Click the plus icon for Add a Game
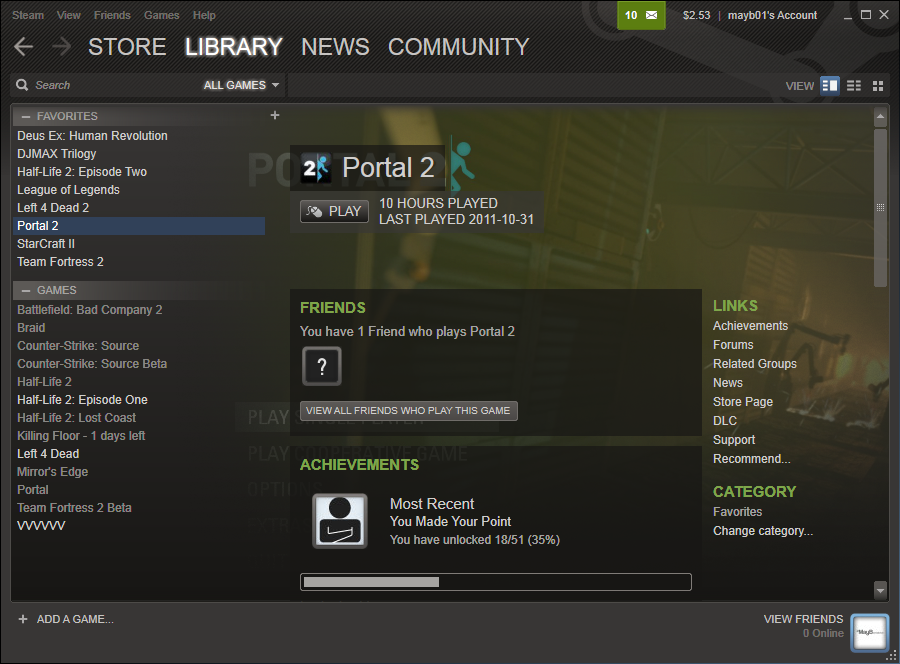The height and width of the screenshot is (664, 900). pyautogui.click(x=23, y=619)
